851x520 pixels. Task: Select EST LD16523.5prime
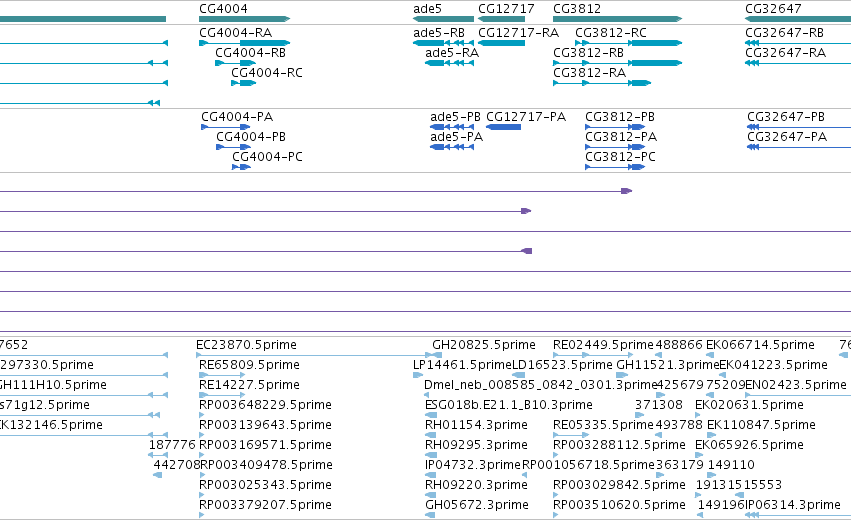click(562, 365)
